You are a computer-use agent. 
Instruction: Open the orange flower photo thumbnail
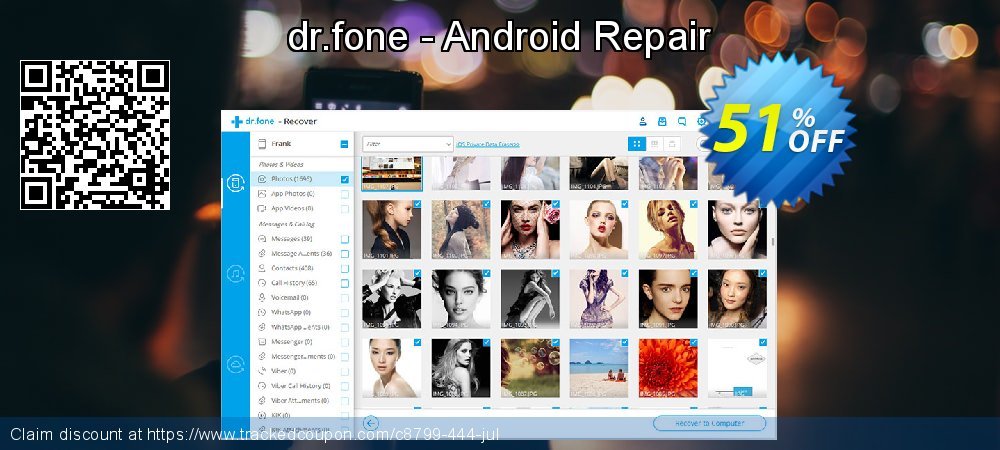tap(668, 368)
